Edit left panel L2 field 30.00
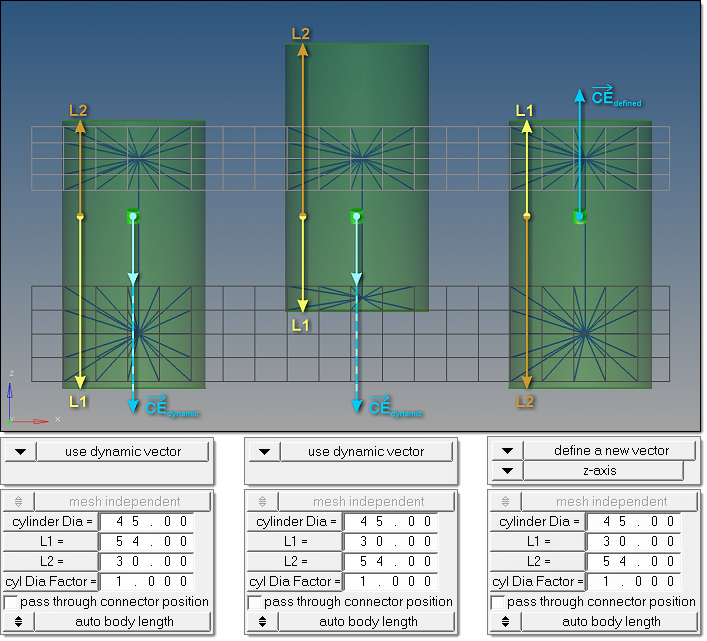The height and width of the screenshot is (641, 707). (147, 562)
